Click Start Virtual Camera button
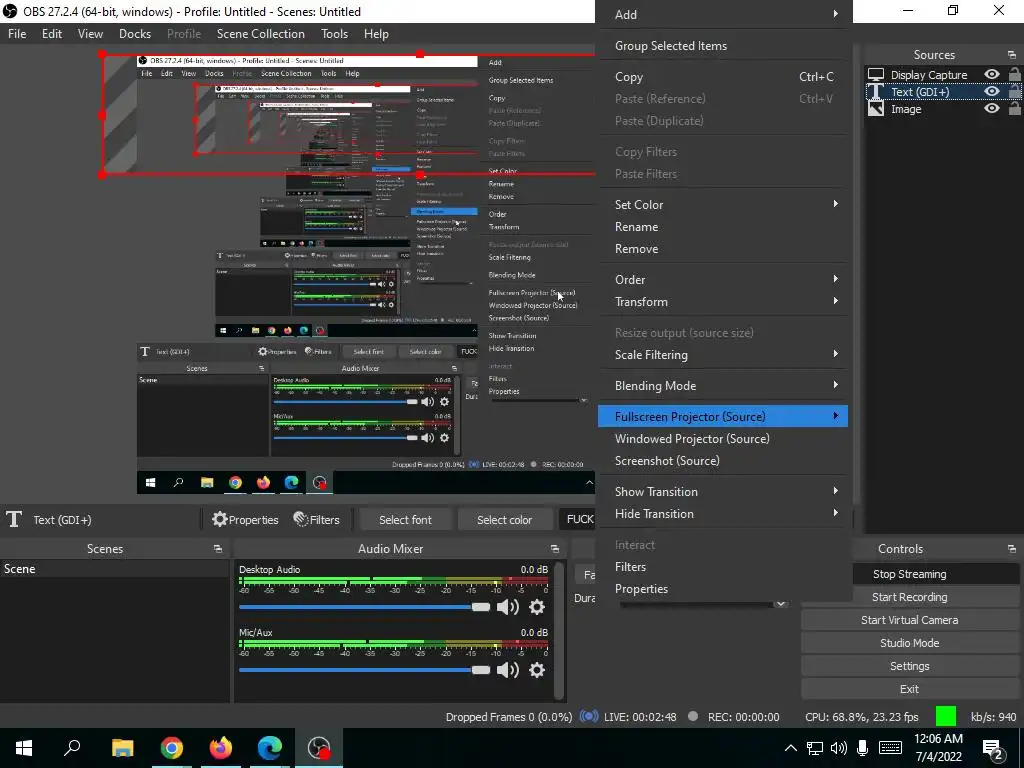1024x768 pixels. pyautogui.click(x=910, y=620)
